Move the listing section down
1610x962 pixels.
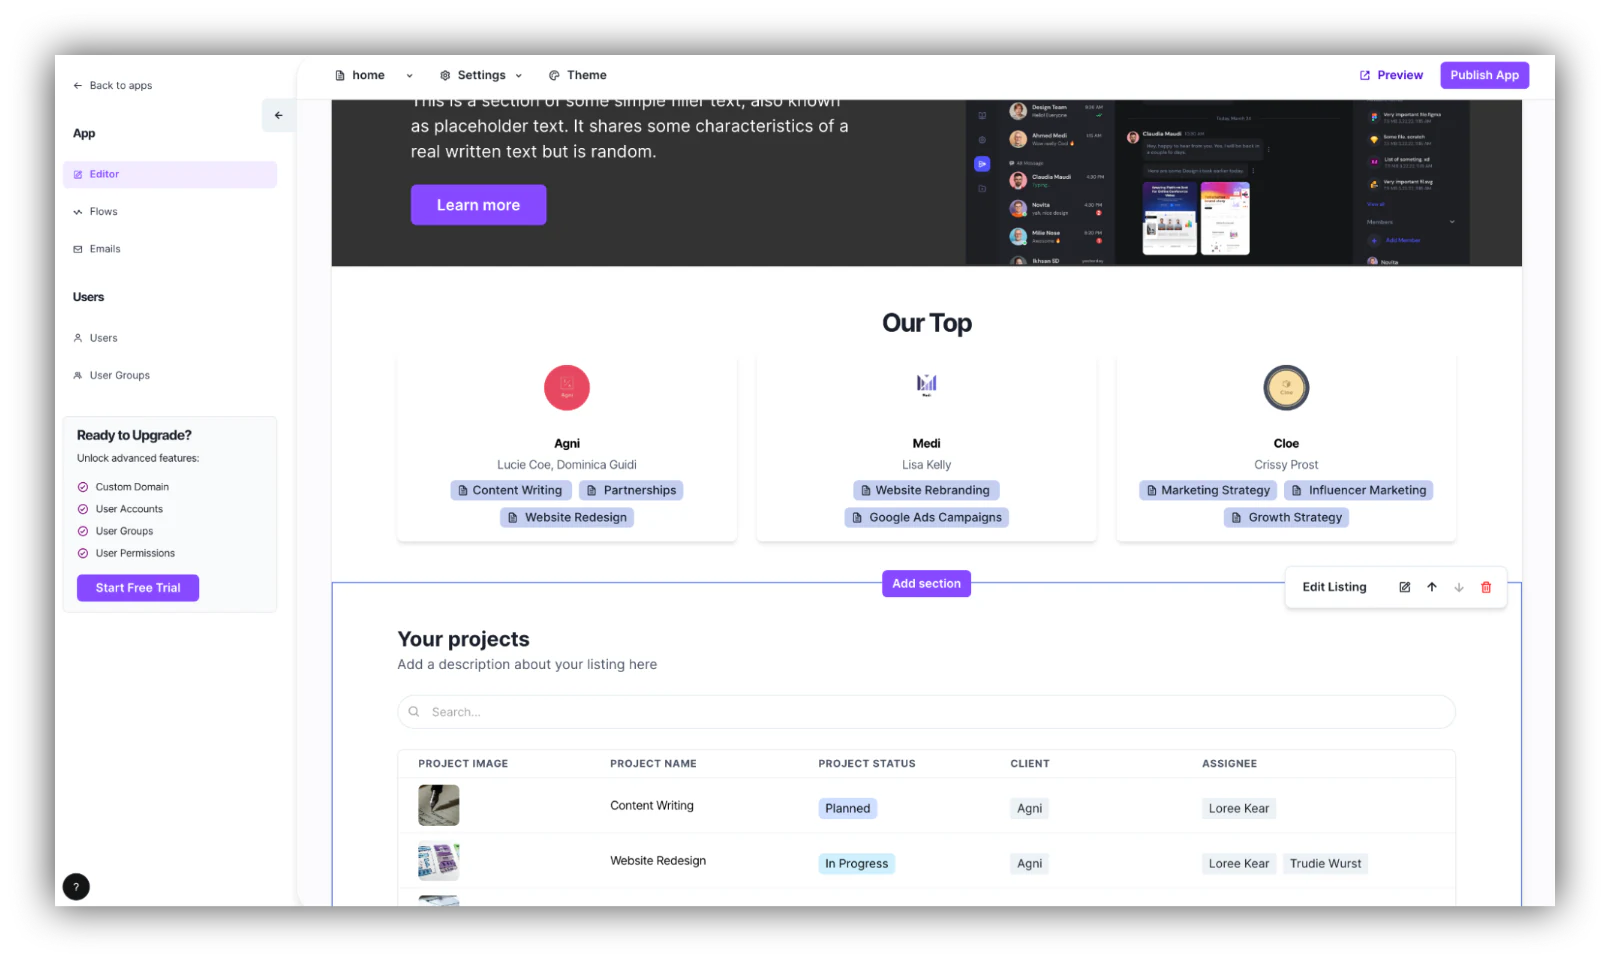click(x=1459, y=588)
